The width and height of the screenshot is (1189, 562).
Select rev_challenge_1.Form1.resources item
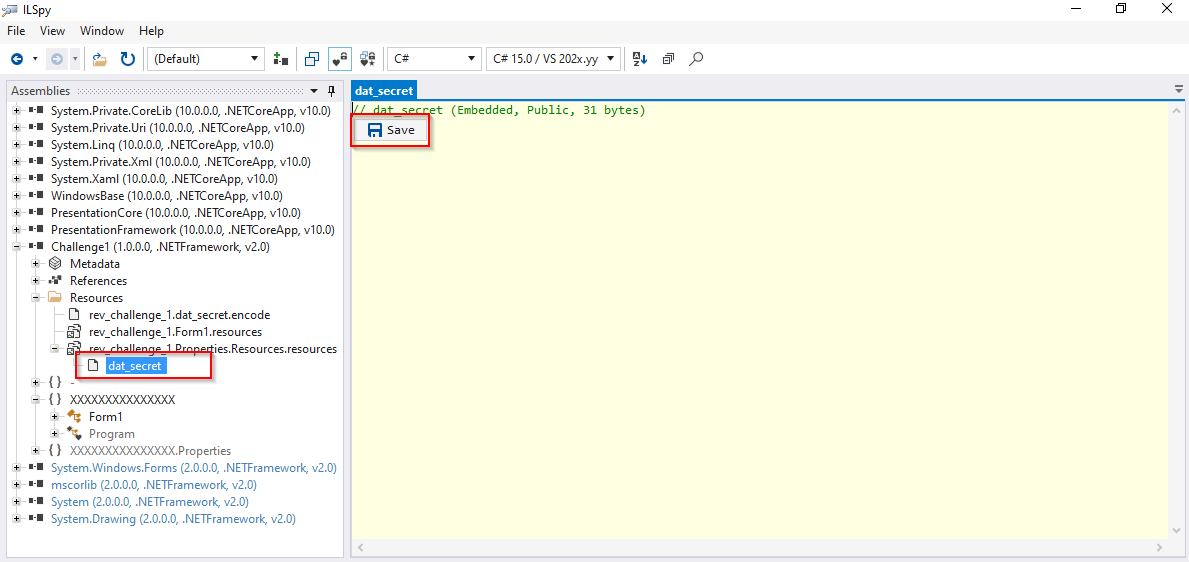click(175, 332)
